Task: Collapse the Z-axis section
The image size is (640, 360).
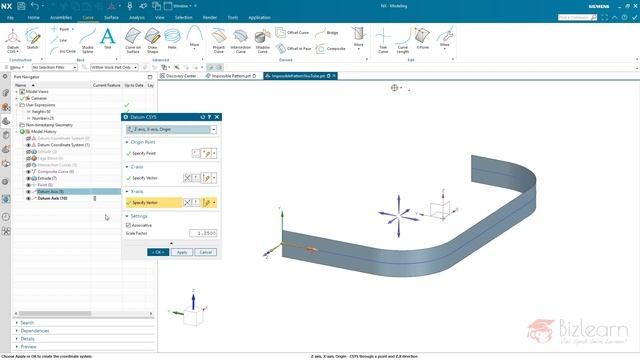Action: (127, 167)
